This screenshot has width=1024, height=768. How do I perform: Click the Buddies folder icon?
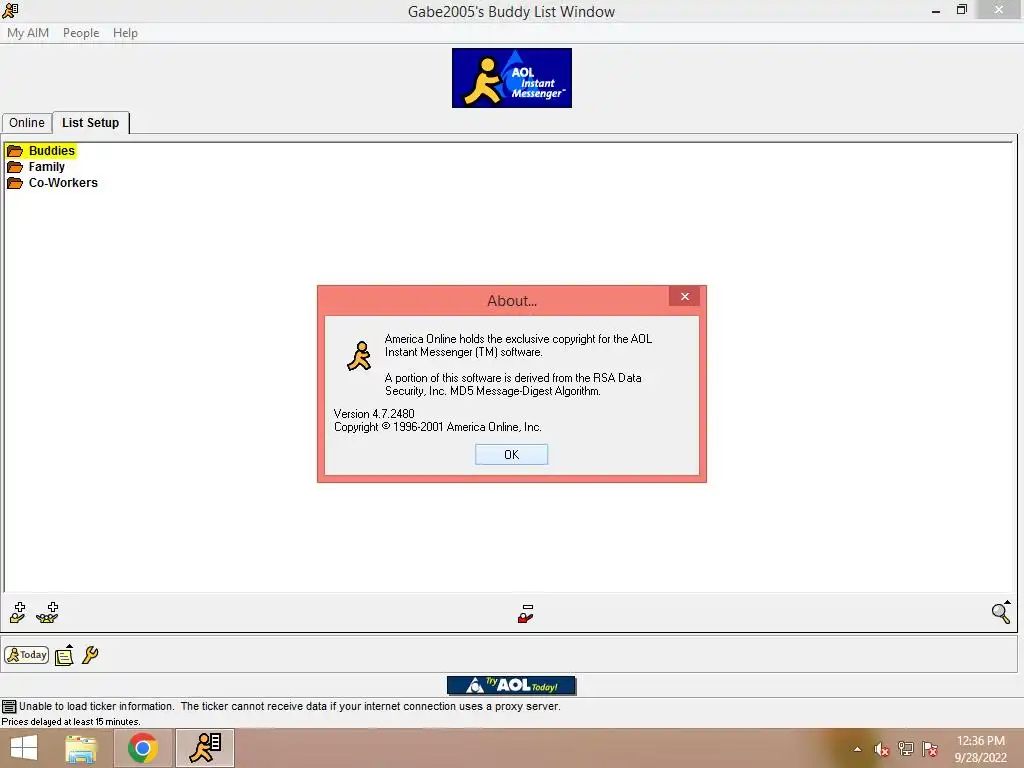pos(15,151)
